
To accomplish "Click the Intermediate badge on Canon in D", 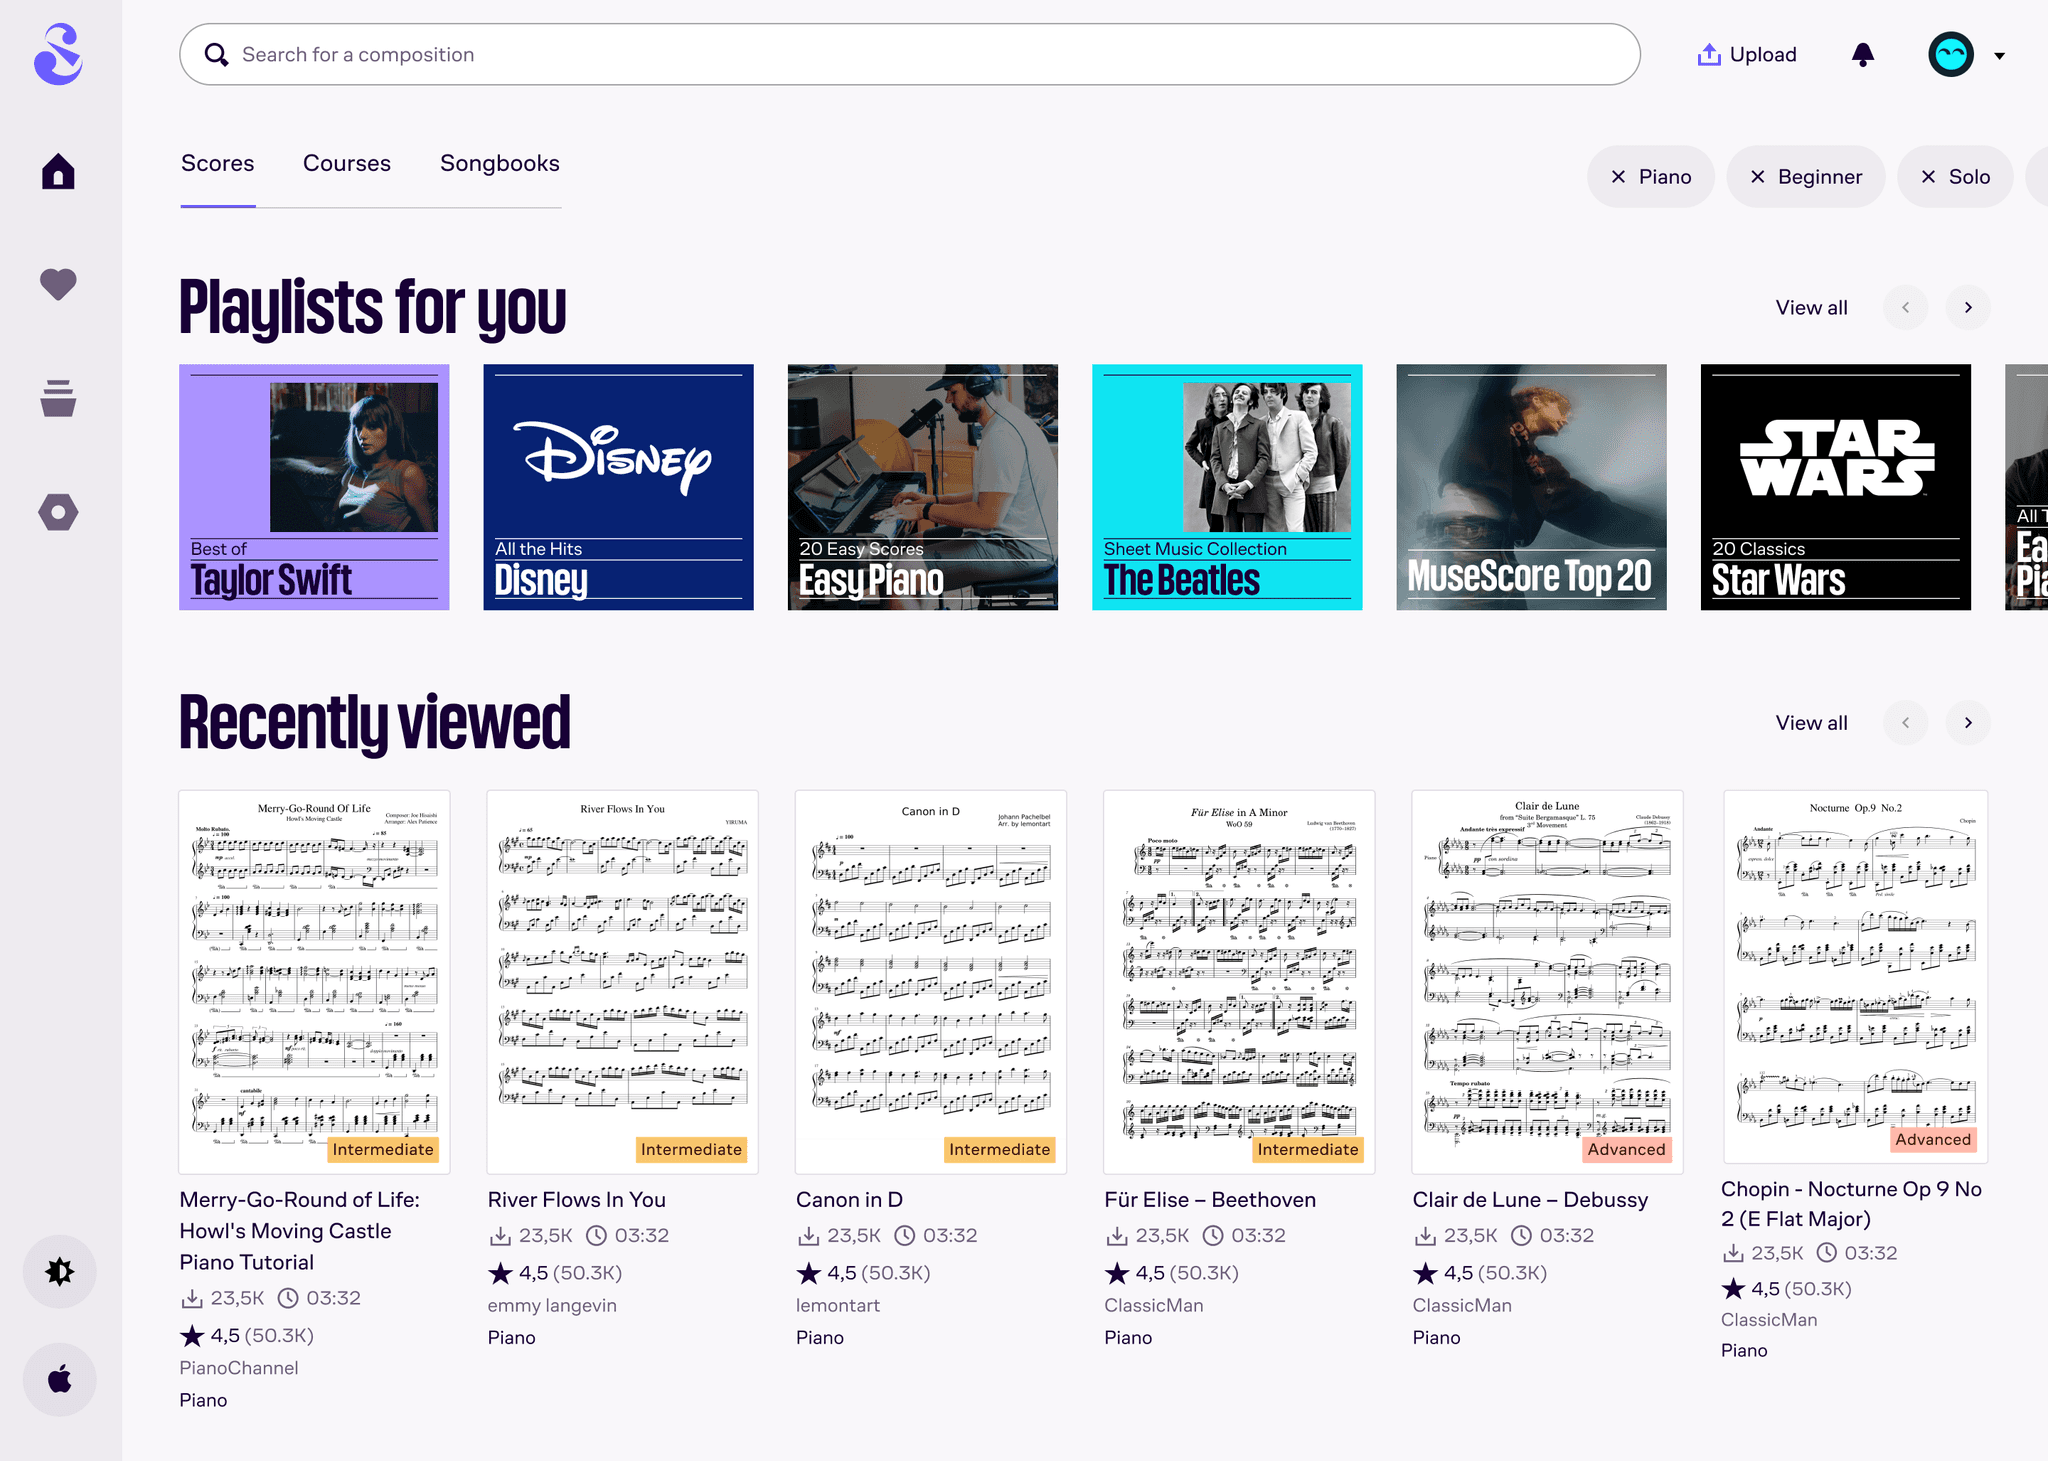I will 1000,1150.
